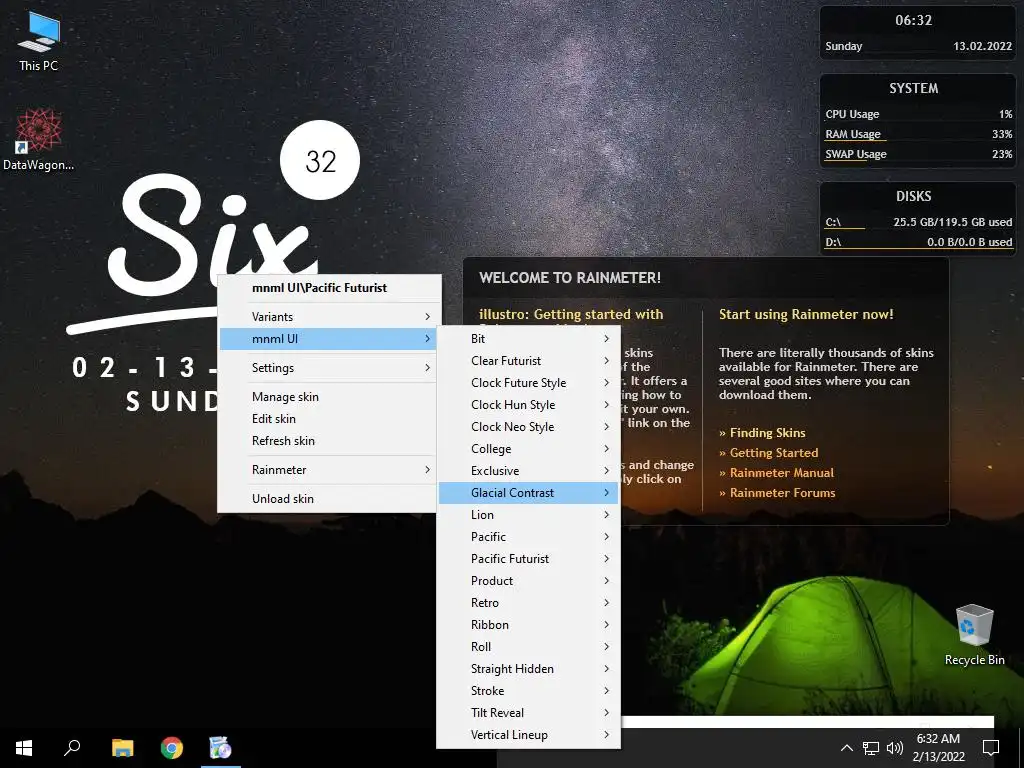
Task: Open the Product skin submenu
Action: [x=528, y=581]
